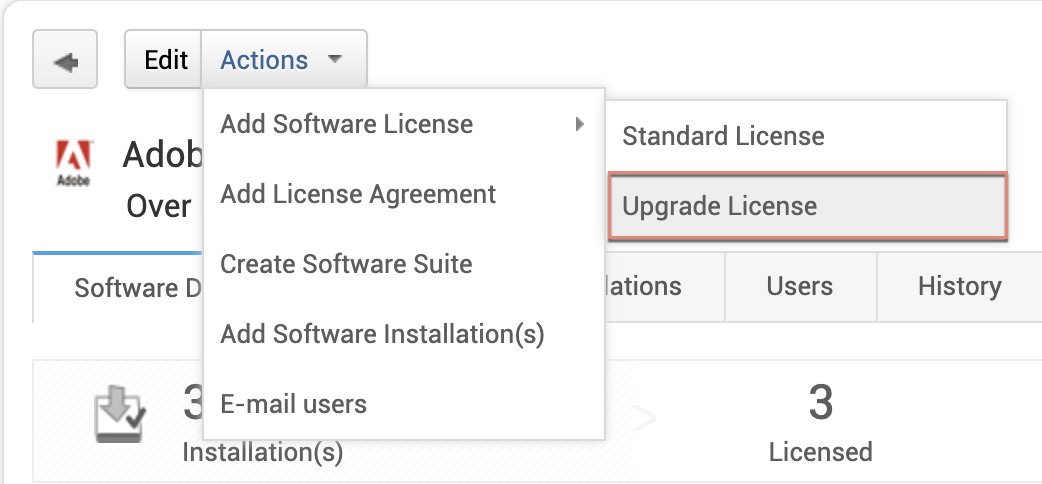Select Create Software Suite option
This screenshot has height=484, width=1042.
[346, 264]
